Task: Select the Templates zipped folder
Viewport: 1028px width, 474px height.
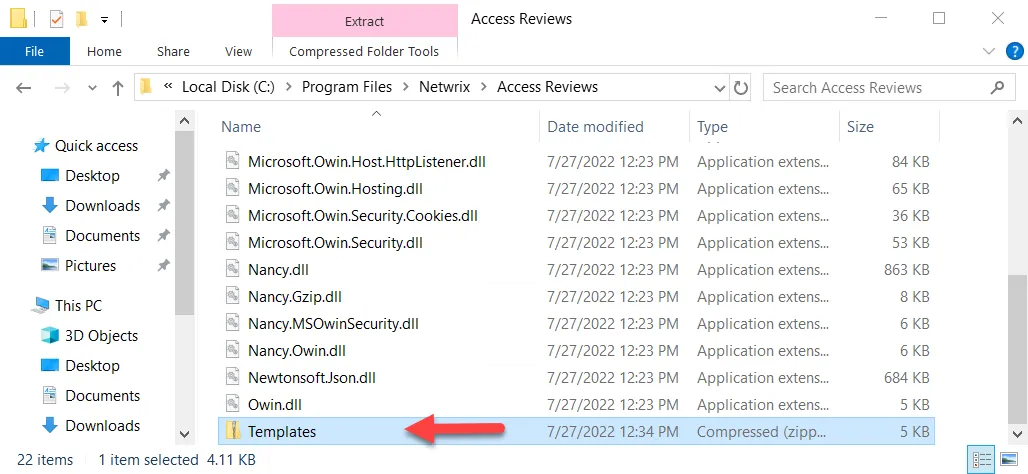Action: point(576,431)
